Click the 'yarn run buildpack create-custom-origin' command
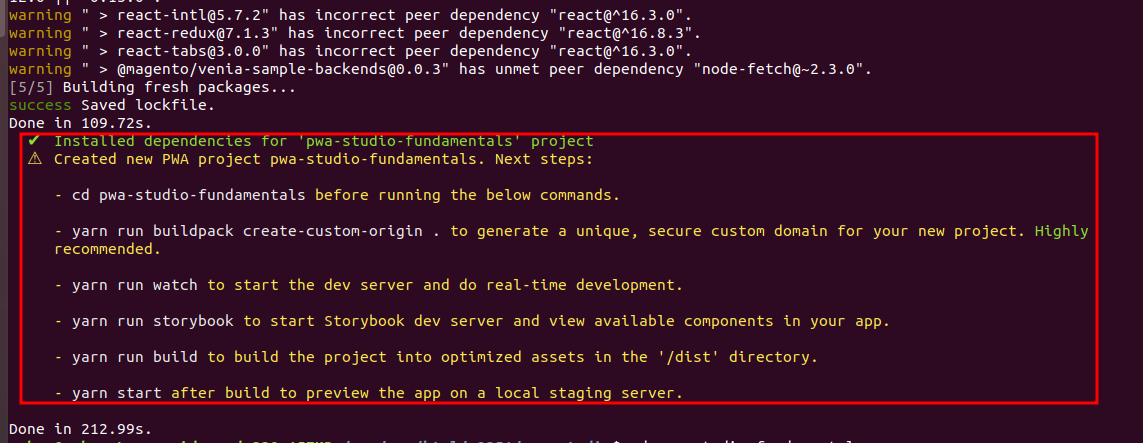Viewport: 1143px width, 443px height. (257, 232)
